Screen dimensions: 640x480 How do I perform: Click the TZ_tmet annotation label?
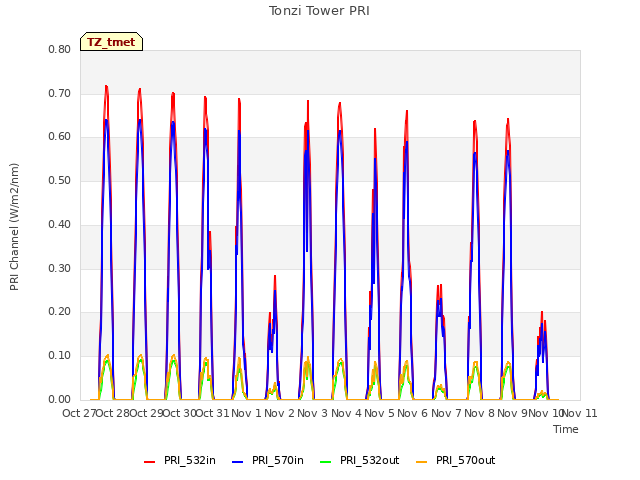pos(111,42)
